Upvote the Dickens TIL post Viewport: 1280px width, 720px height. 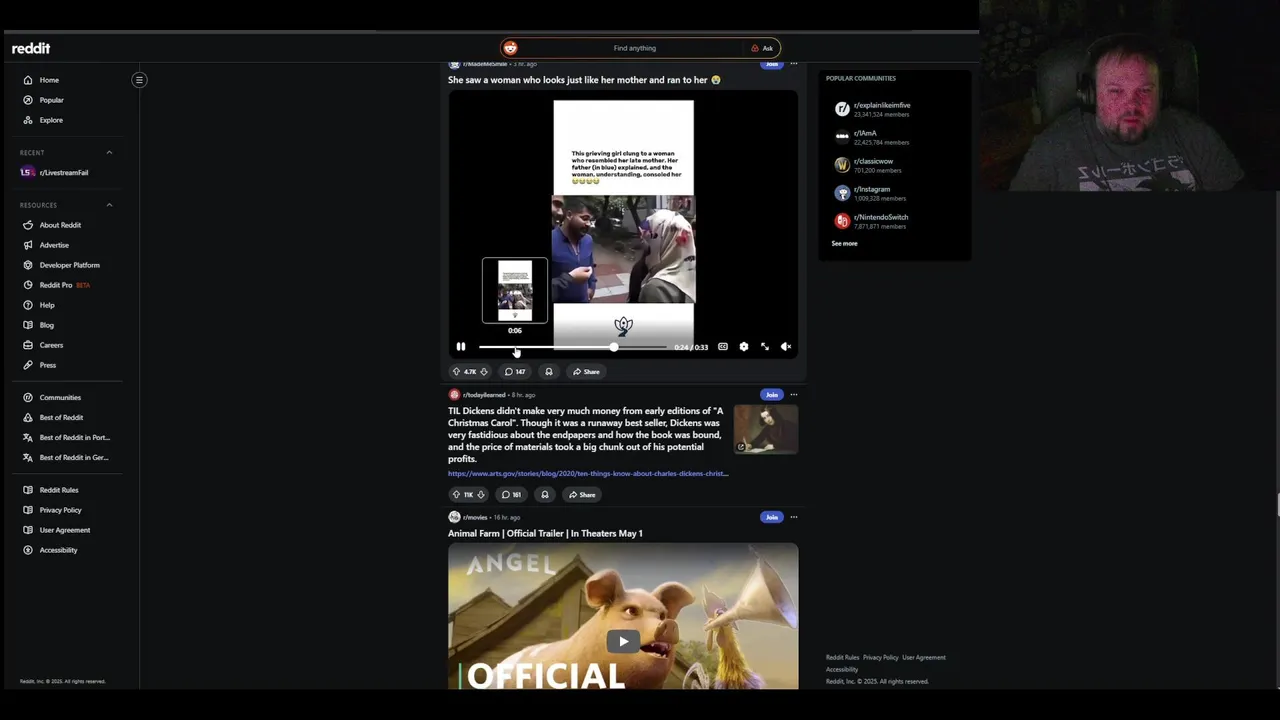click(x=456, y=495)
